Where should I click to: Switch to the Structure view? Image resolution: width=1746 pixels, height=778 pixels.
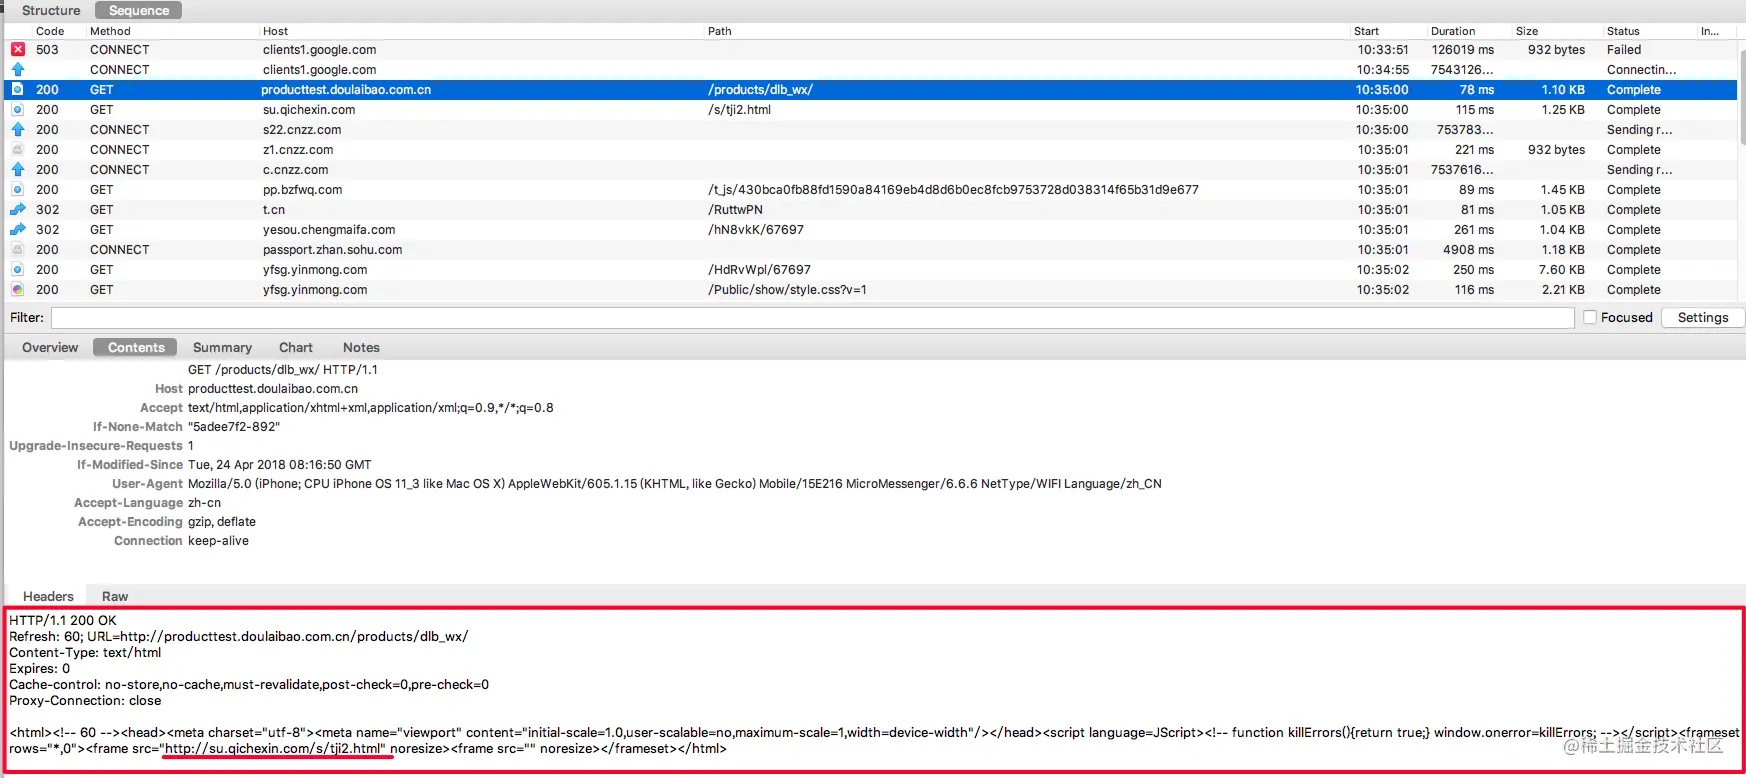click(51, 10)
